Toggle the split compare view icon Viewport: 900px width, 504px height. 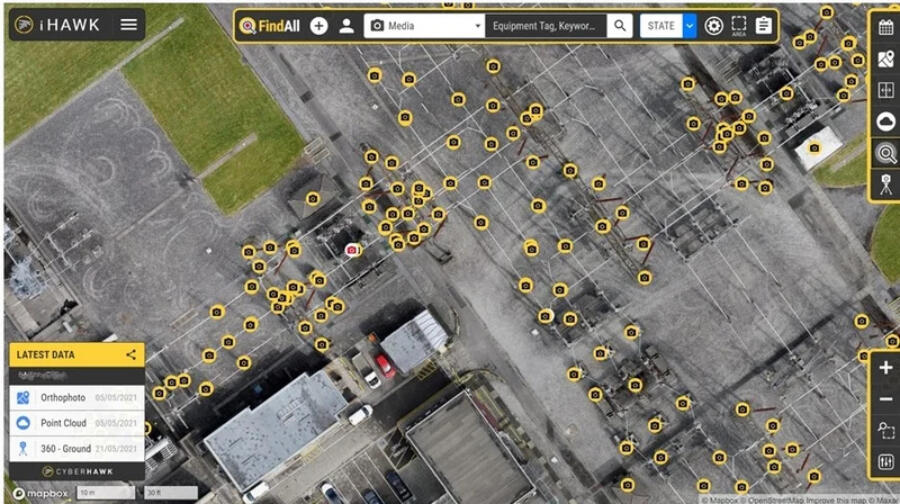click(885, 90)
